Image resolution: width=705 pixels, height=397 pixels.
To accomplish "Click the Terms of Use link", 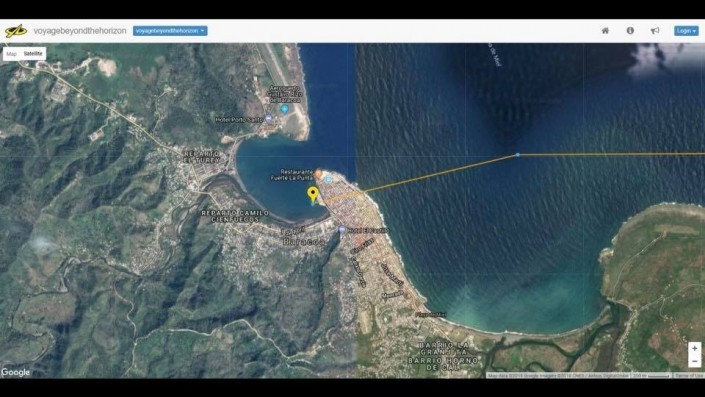I will (x=688, y=375).
